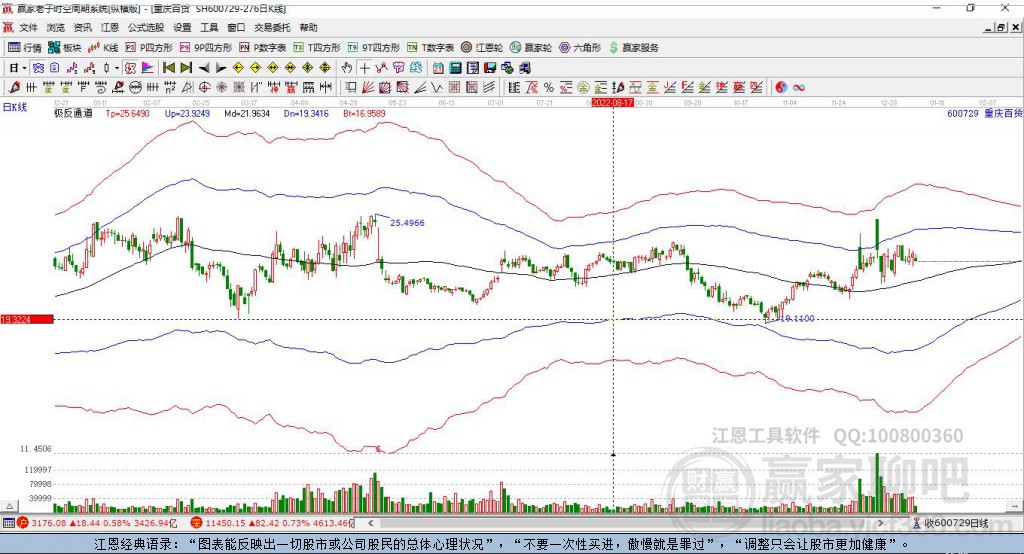Open P四方形 square tool

(149, 48)
